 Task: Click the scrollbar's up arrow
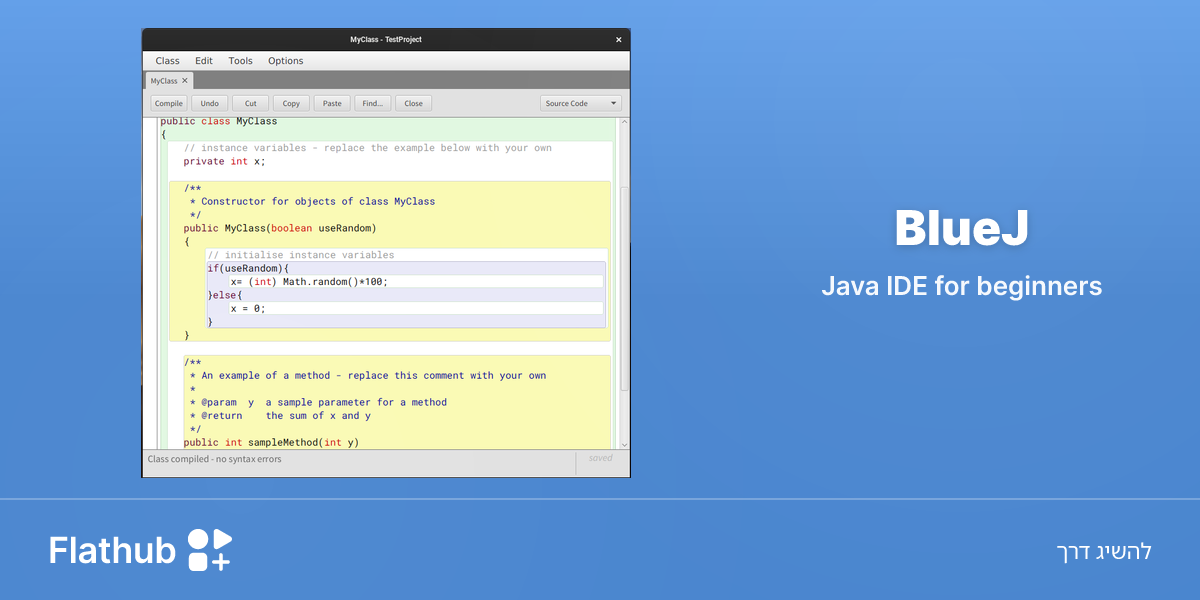point(625,122)
